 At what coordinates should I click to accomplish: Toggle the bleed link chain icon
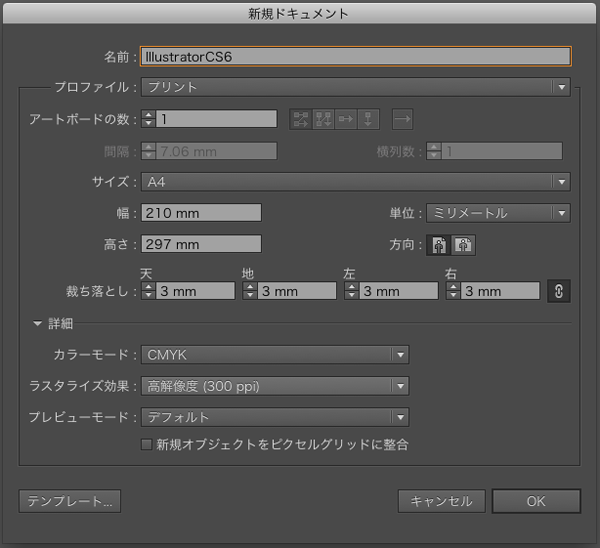coord(559,291)
